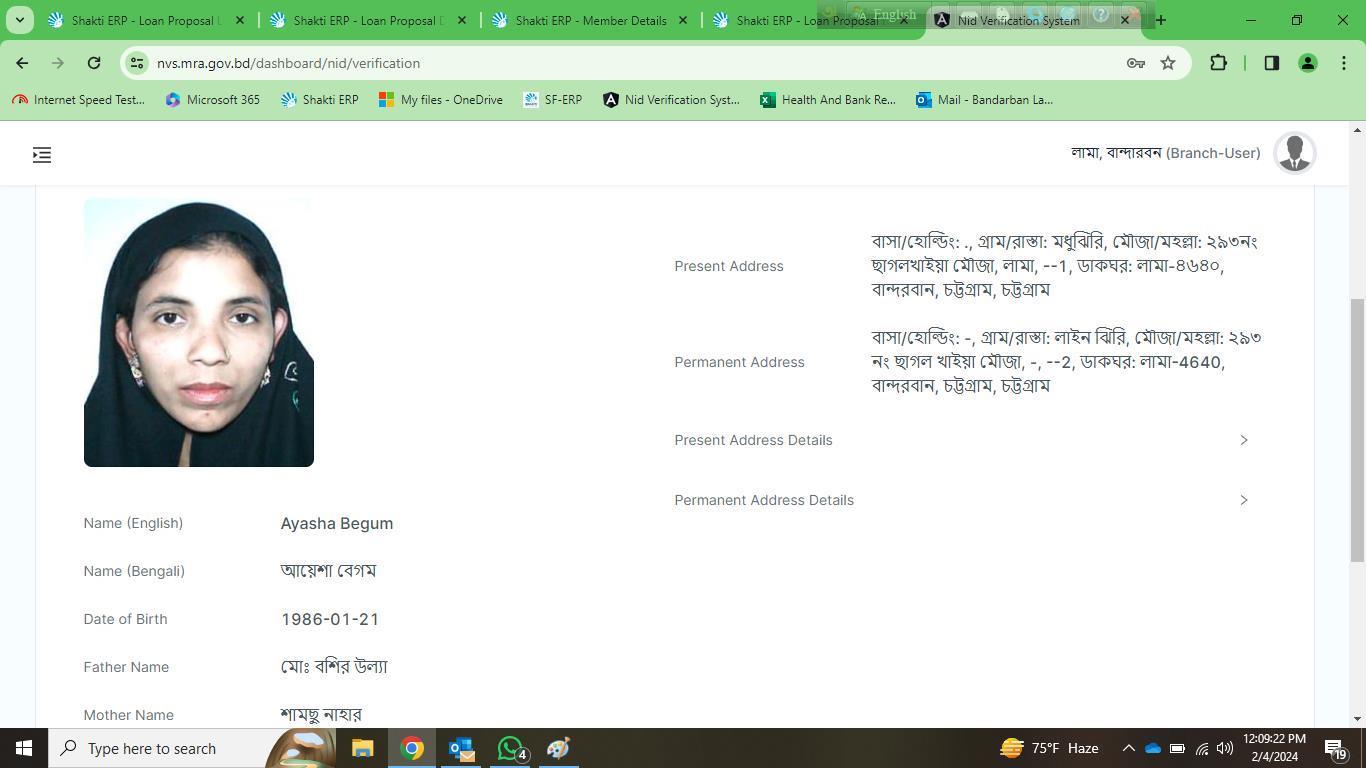Click the Windows taskbar search box
Screen dimensions: 1366x768
[190, 748]
